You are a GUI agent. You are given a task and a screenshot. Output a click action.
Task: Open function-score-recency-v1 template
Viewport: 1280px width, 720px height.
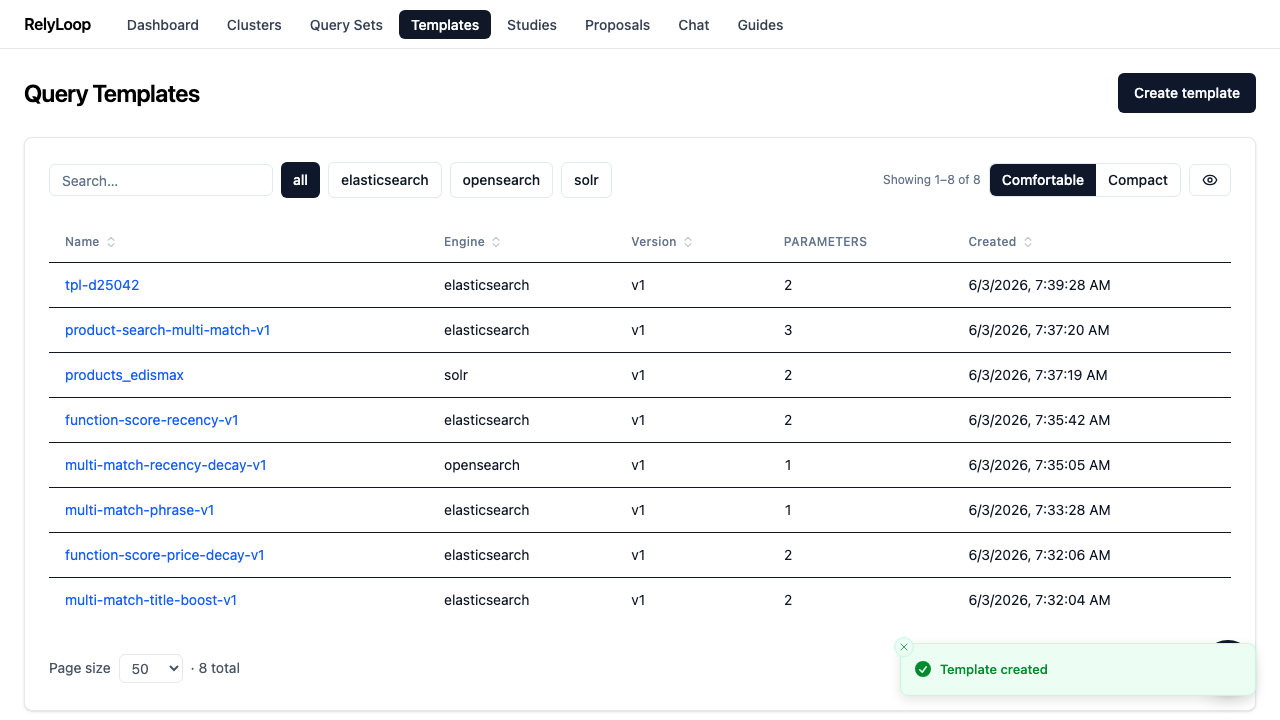pyautogui.click(x=152, y=420)
